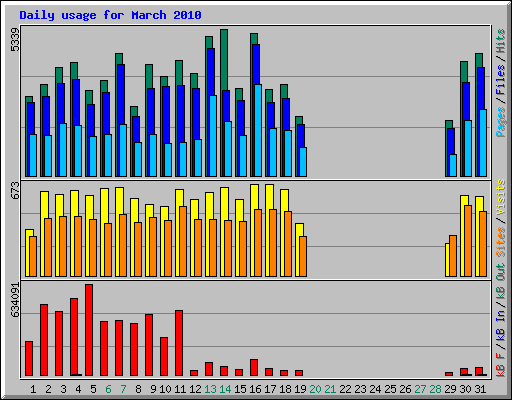Click day label "19" on the x-axis

coord(300,389)
